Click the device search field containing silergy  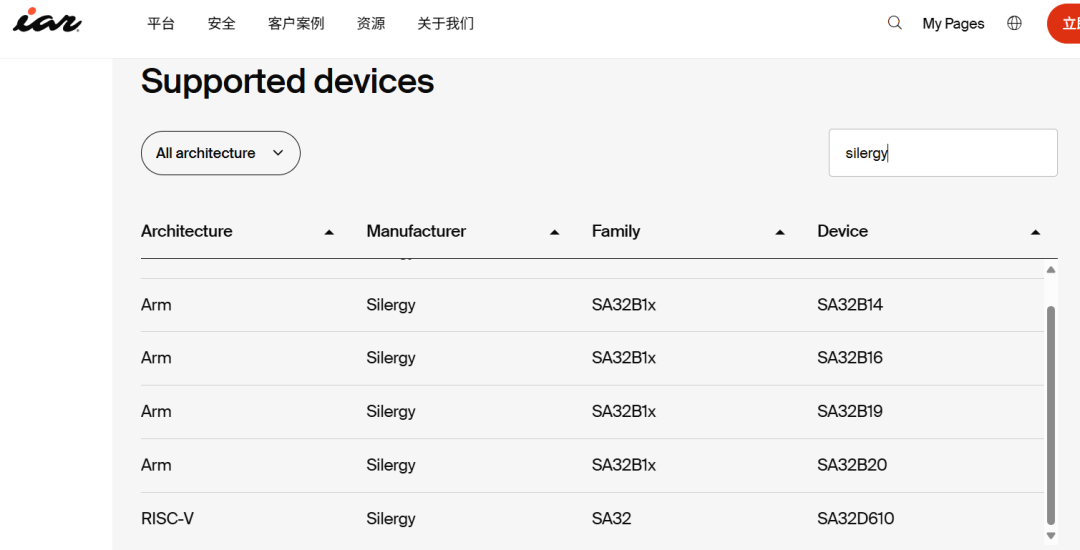tap(942, 153)
